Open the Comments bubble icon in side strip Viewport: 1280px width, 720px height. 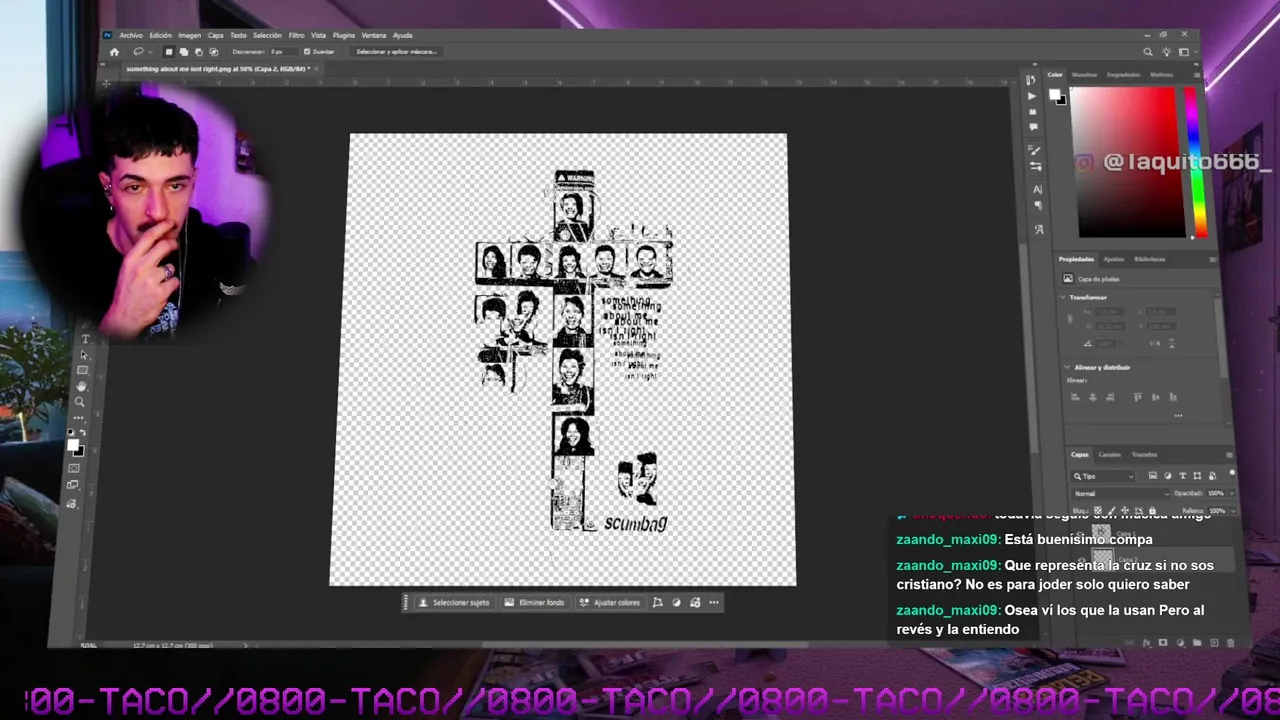pos(1033,127)
